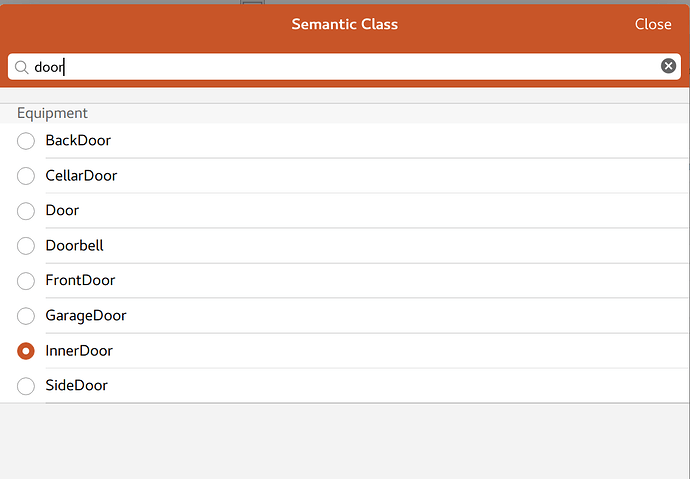
Task: Click the SideDoor label text
Action: coord(76,386)
